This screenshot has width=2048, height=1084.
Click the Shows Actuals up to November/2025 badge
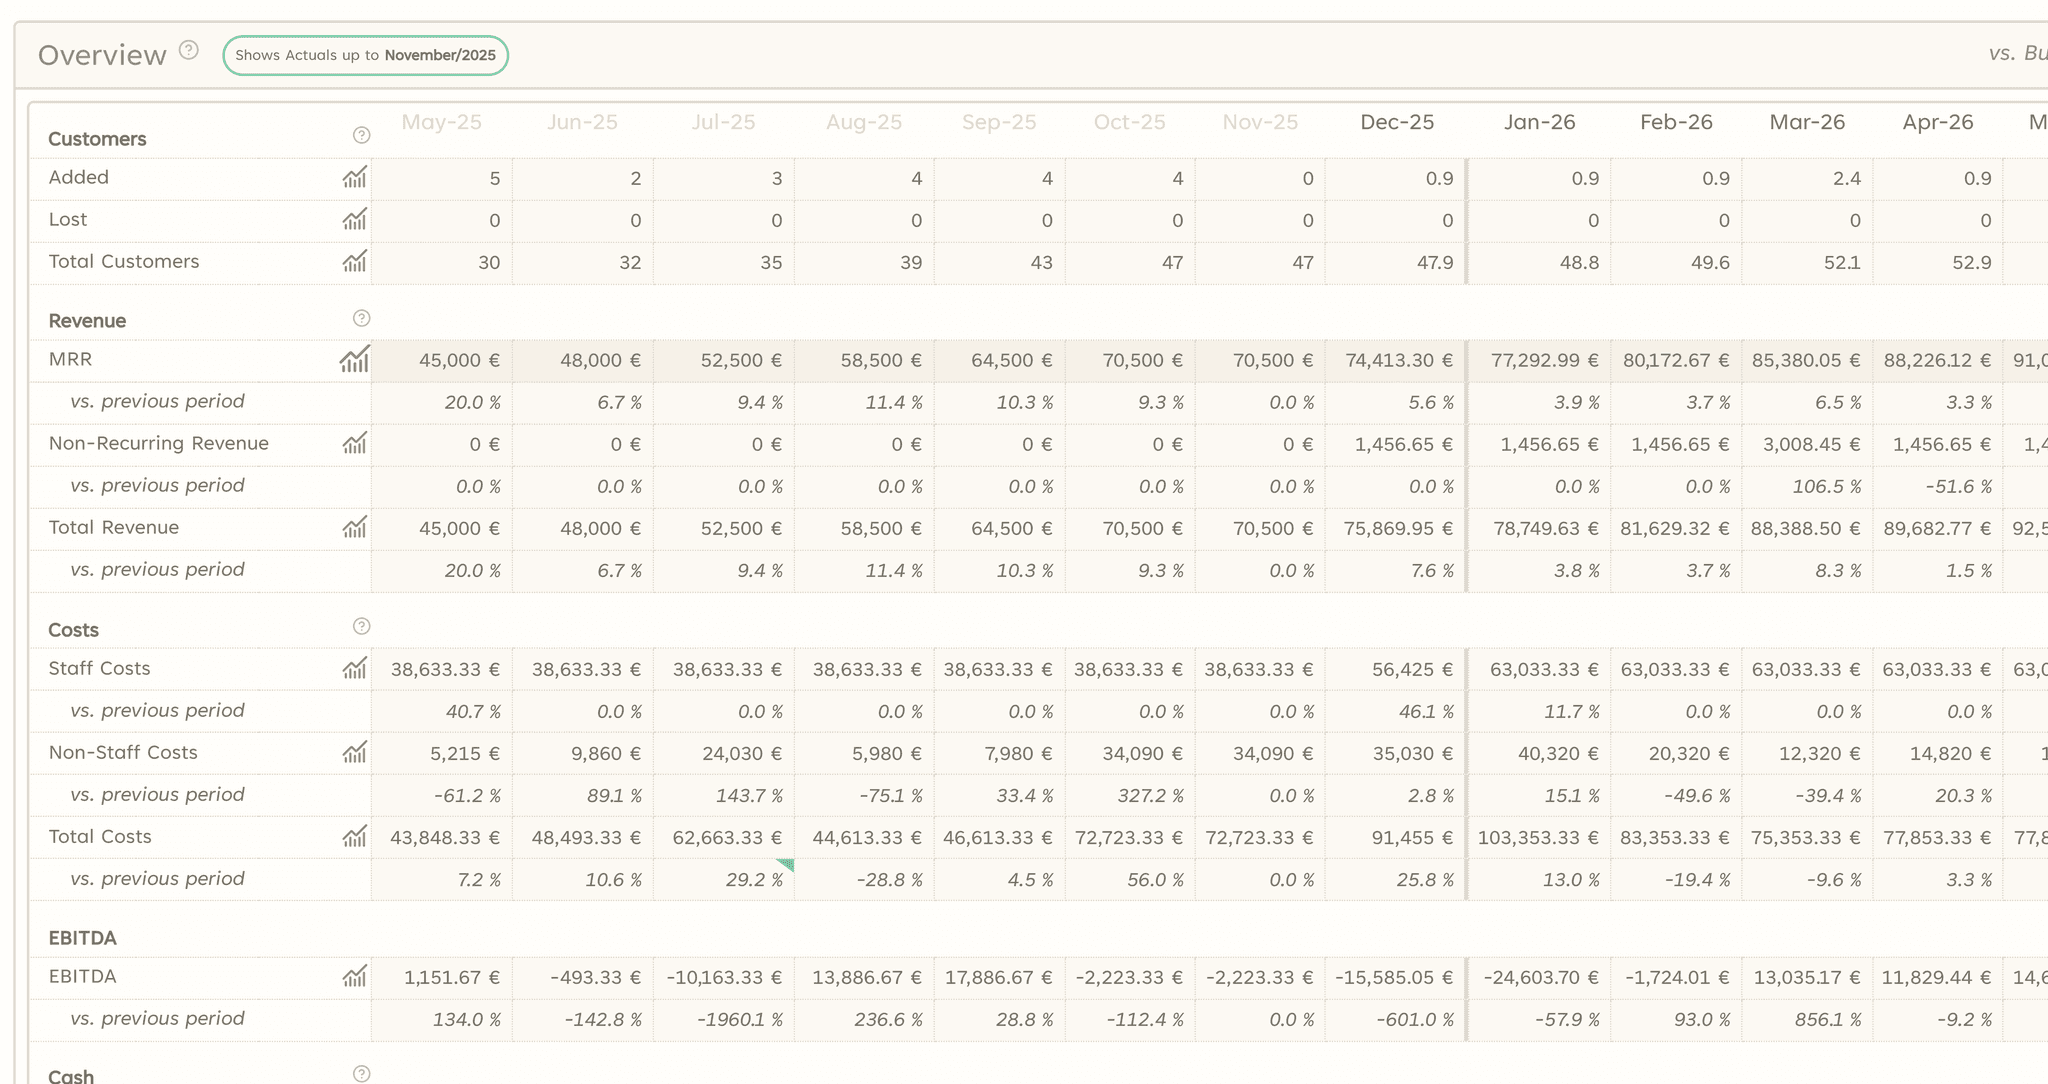pyautogui.click(x=366, y=55)
